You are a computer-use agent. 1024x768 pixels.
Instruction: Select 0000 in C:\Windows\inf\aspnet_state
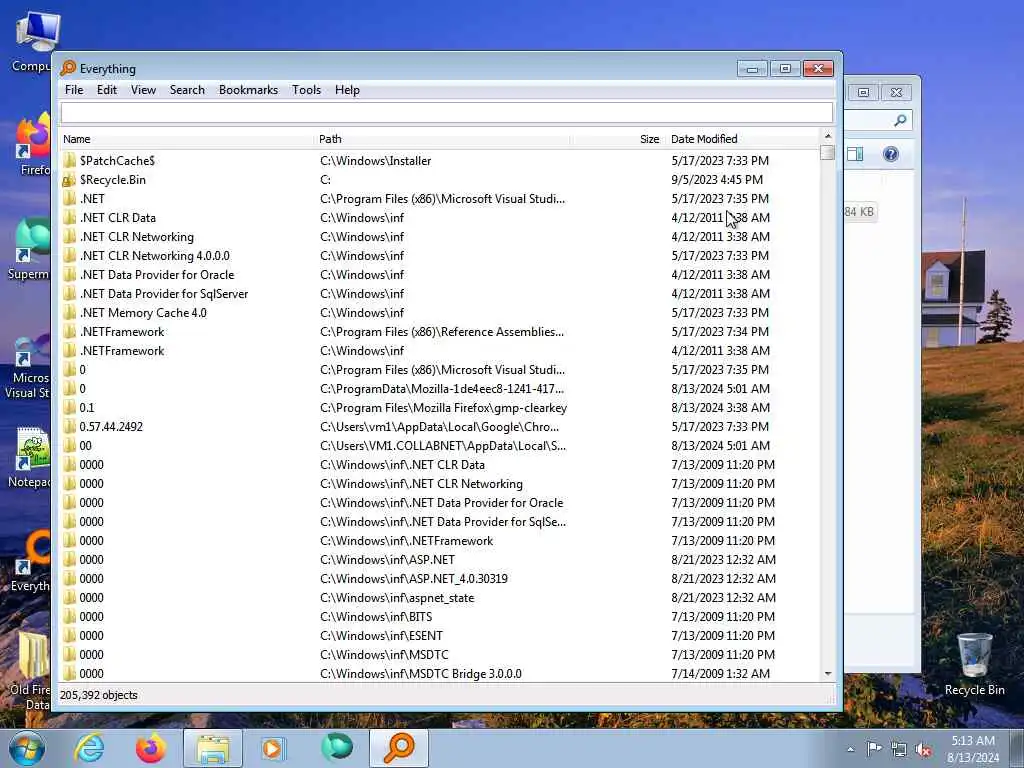(x=91, y=597)
